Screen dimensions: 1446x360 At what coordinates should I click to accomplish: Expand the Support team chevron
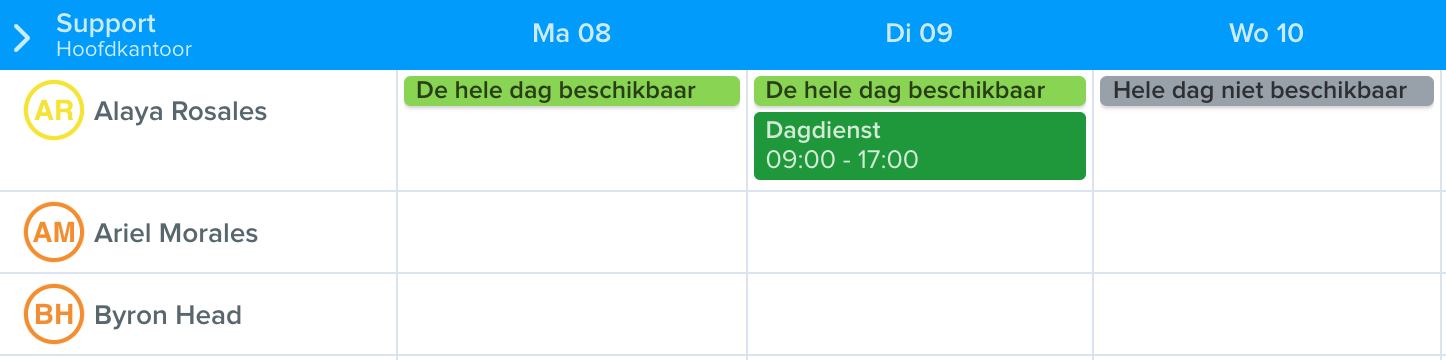pyautogui.click(x=22, y=38)
